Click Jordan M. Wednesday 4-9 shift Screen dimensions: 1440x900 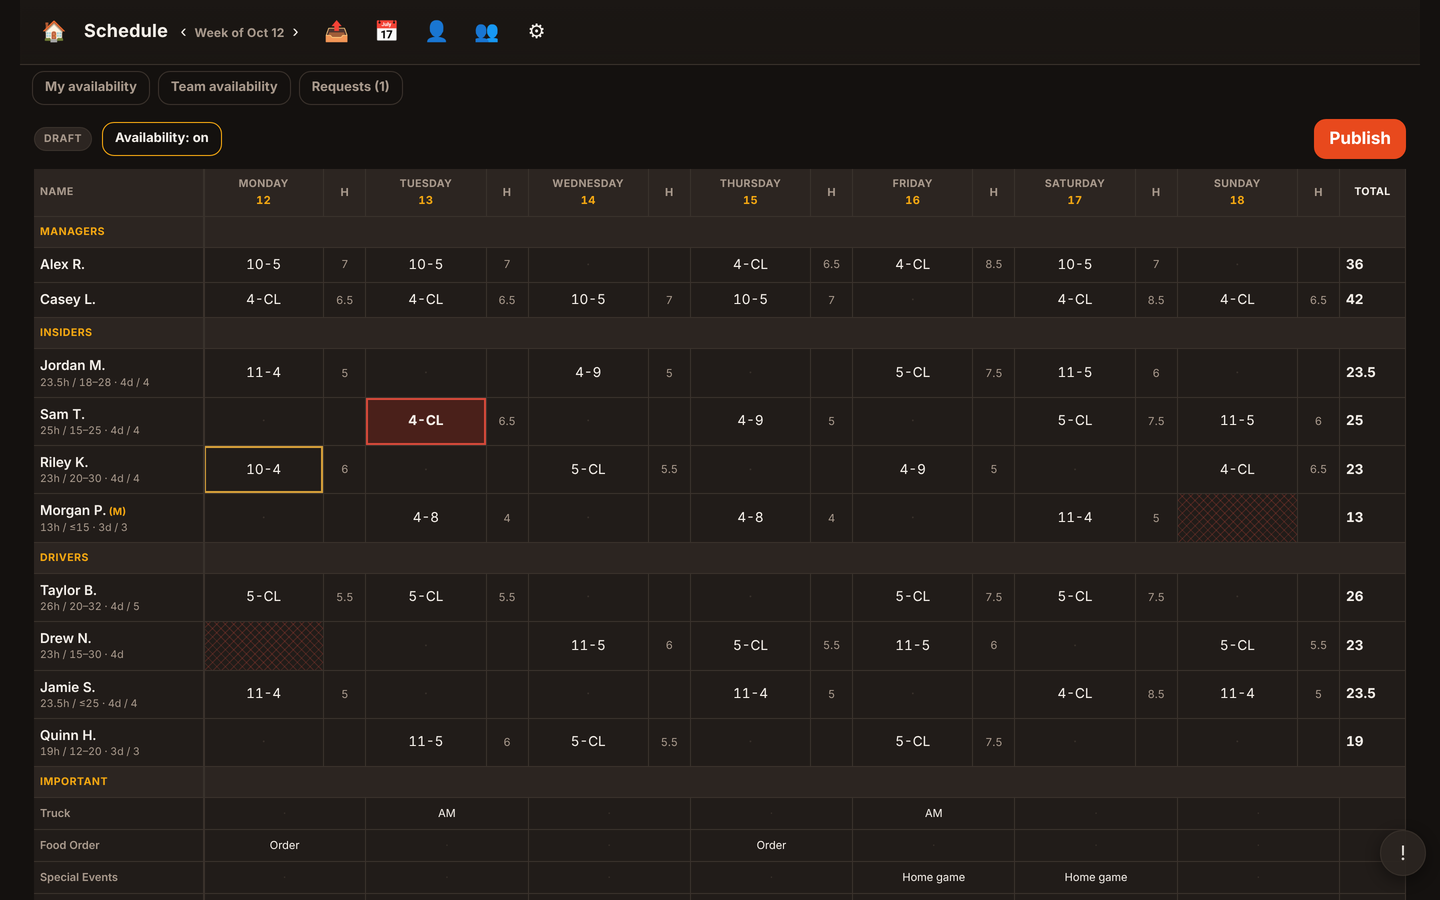pos(588,373)
